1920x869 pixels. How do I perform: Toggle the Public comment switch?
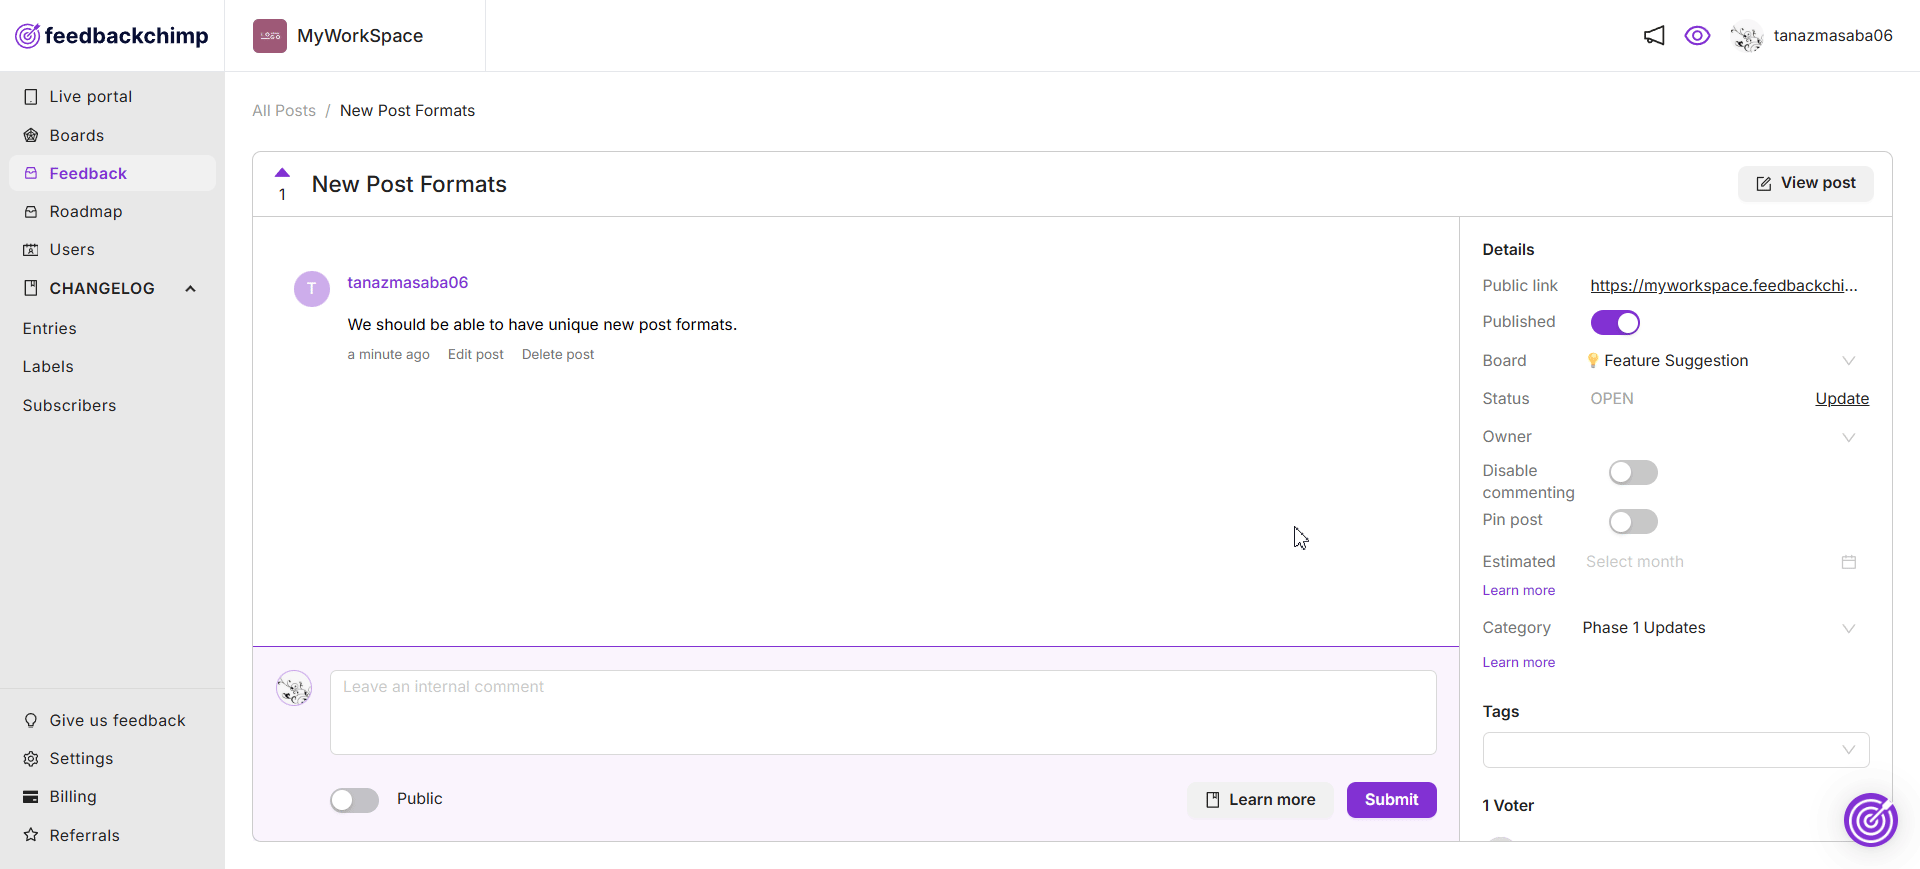[354, 800]
